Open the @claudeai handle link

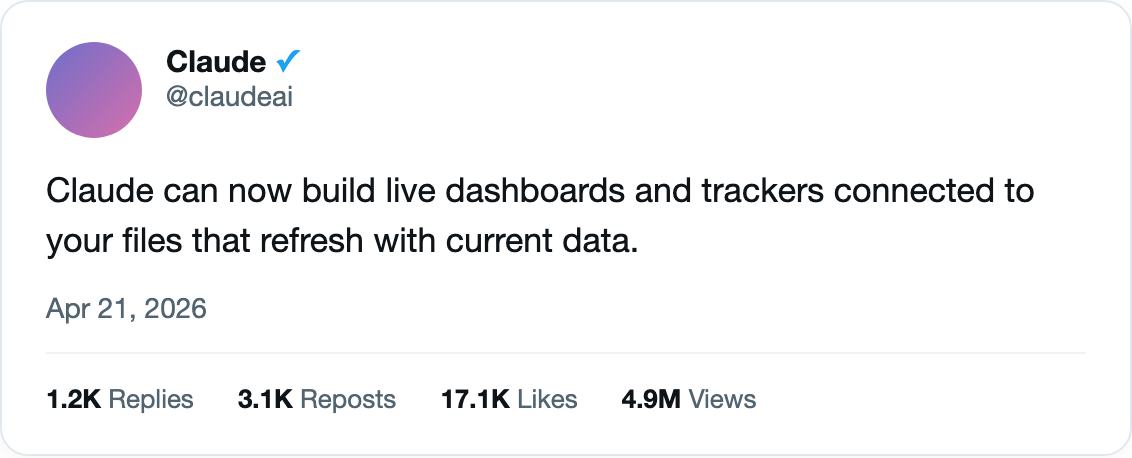pyautogui.click(x=229, y=96)
